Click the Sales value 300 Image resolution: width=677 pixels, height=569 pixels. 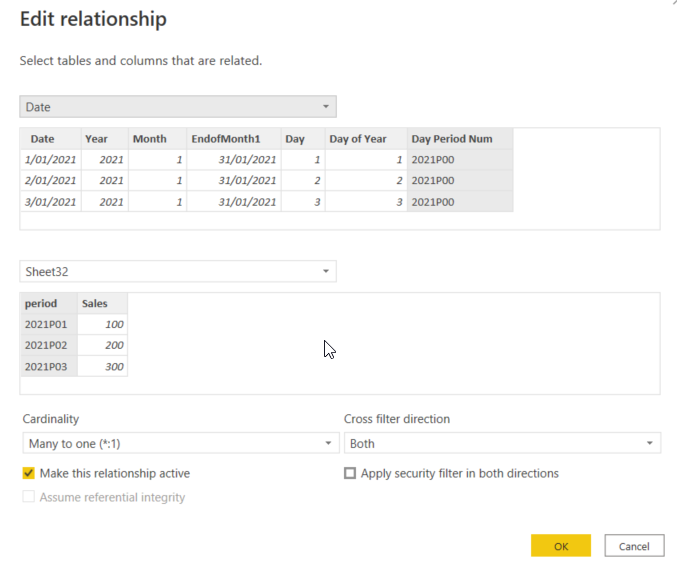coord(102,366)
